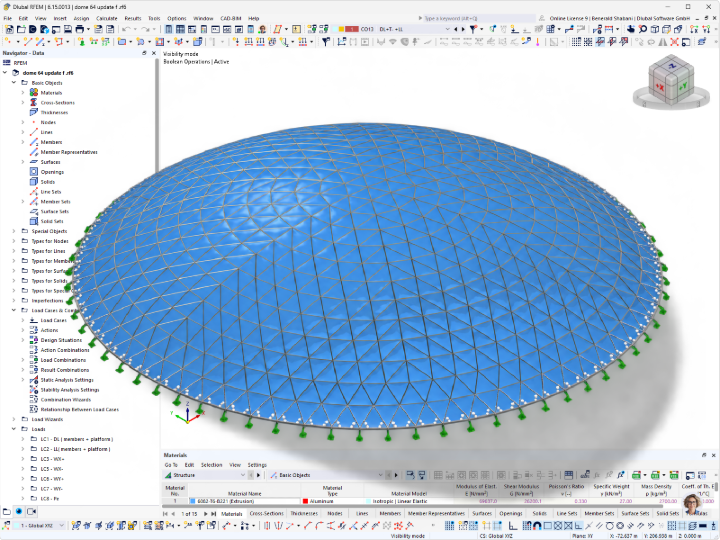Click the material name cell 6082-T6
This screenshot has height=540, width=720.
coord(244,501)
